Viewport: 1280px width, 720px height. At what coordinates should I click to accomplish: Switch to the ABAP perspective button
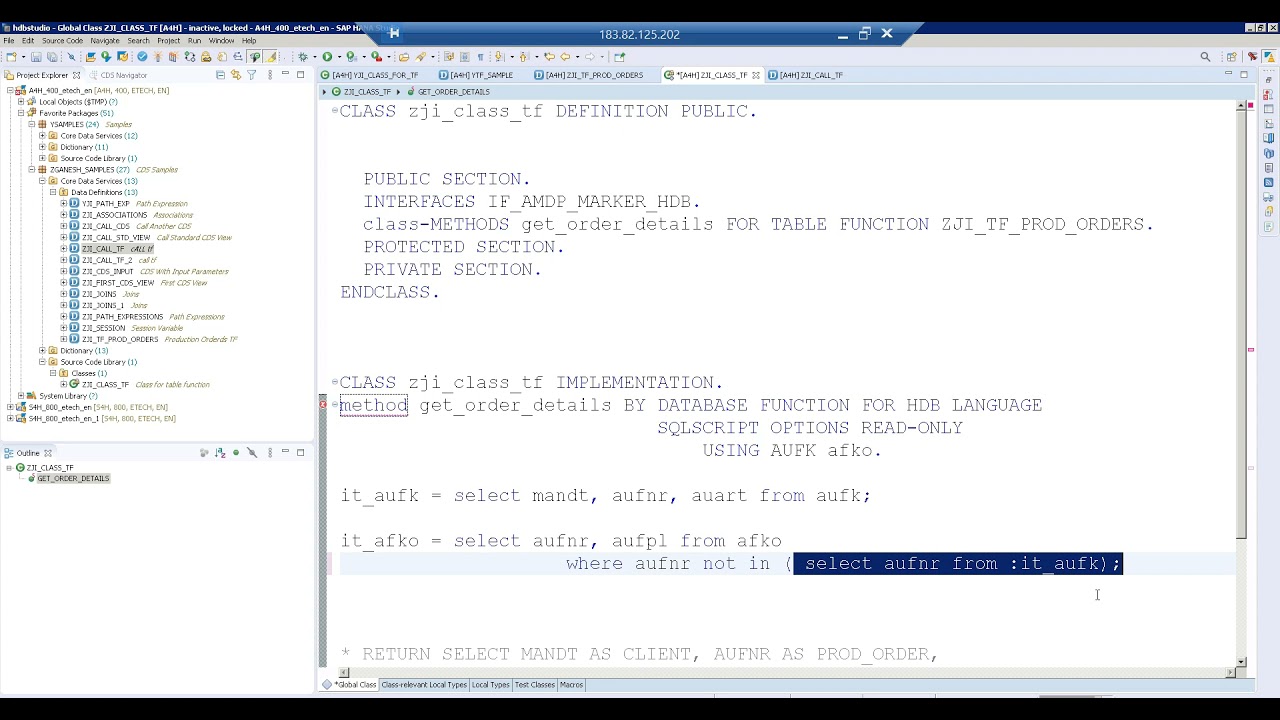1269,57
